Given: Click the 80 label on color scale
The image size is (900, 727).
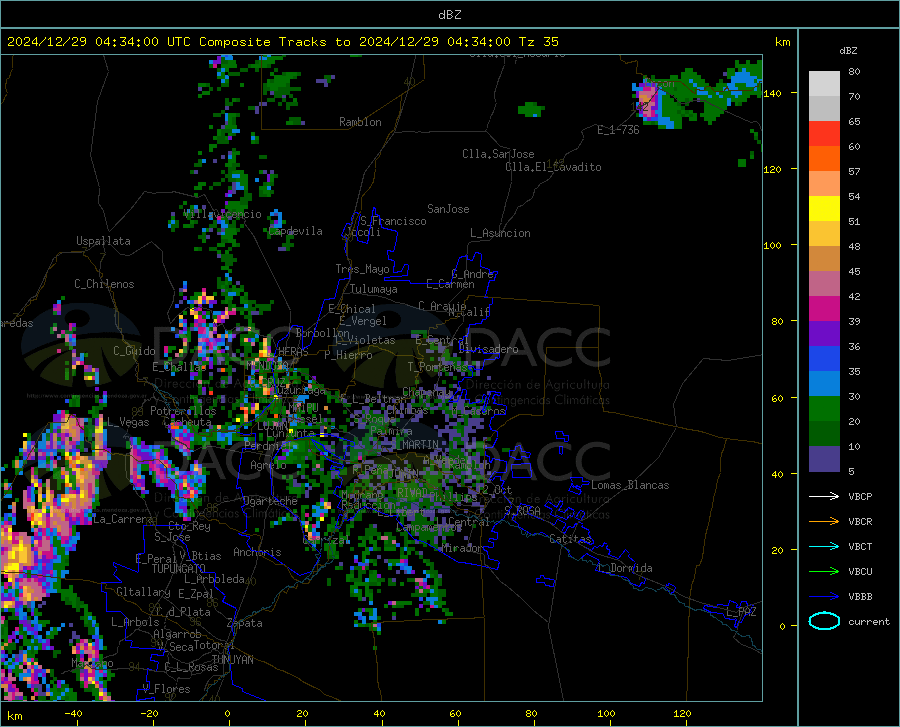Looking at the screenshot, I should [x=854, y=72].
